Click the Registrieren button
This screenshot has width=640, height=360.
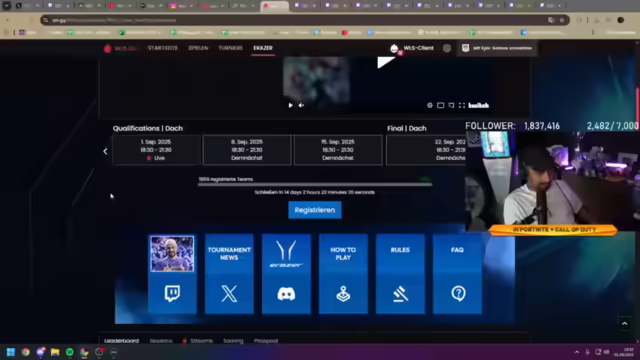(315, 210)
